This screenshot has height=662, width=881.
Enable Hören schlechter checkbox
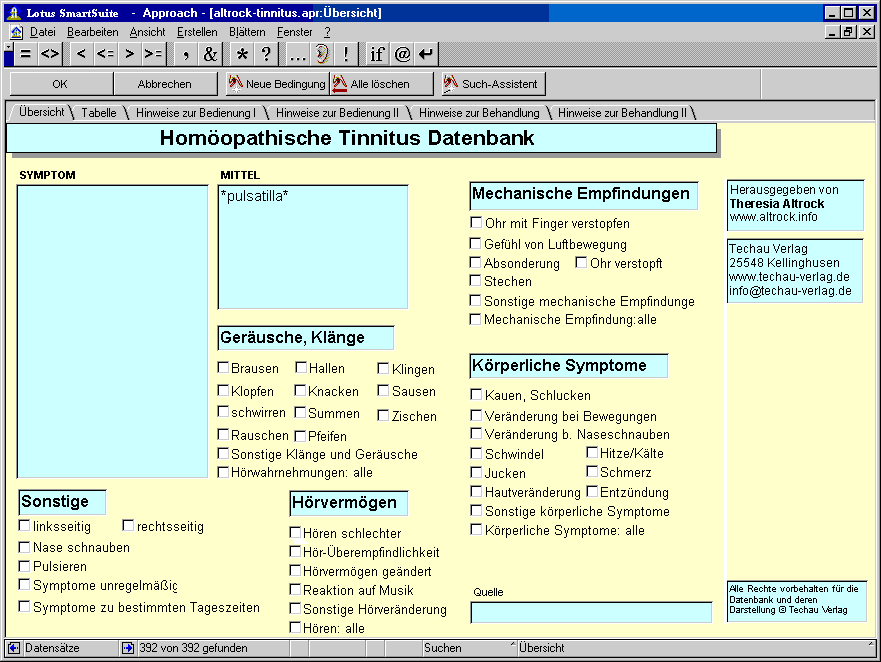click(x=295, y=532)
